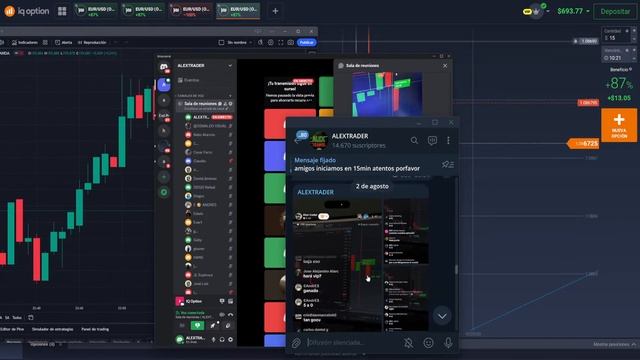This screenshot has height=360, width=640.
Task: Jump to bottom with Telegram down-arrow button
Action: (442, 316)
